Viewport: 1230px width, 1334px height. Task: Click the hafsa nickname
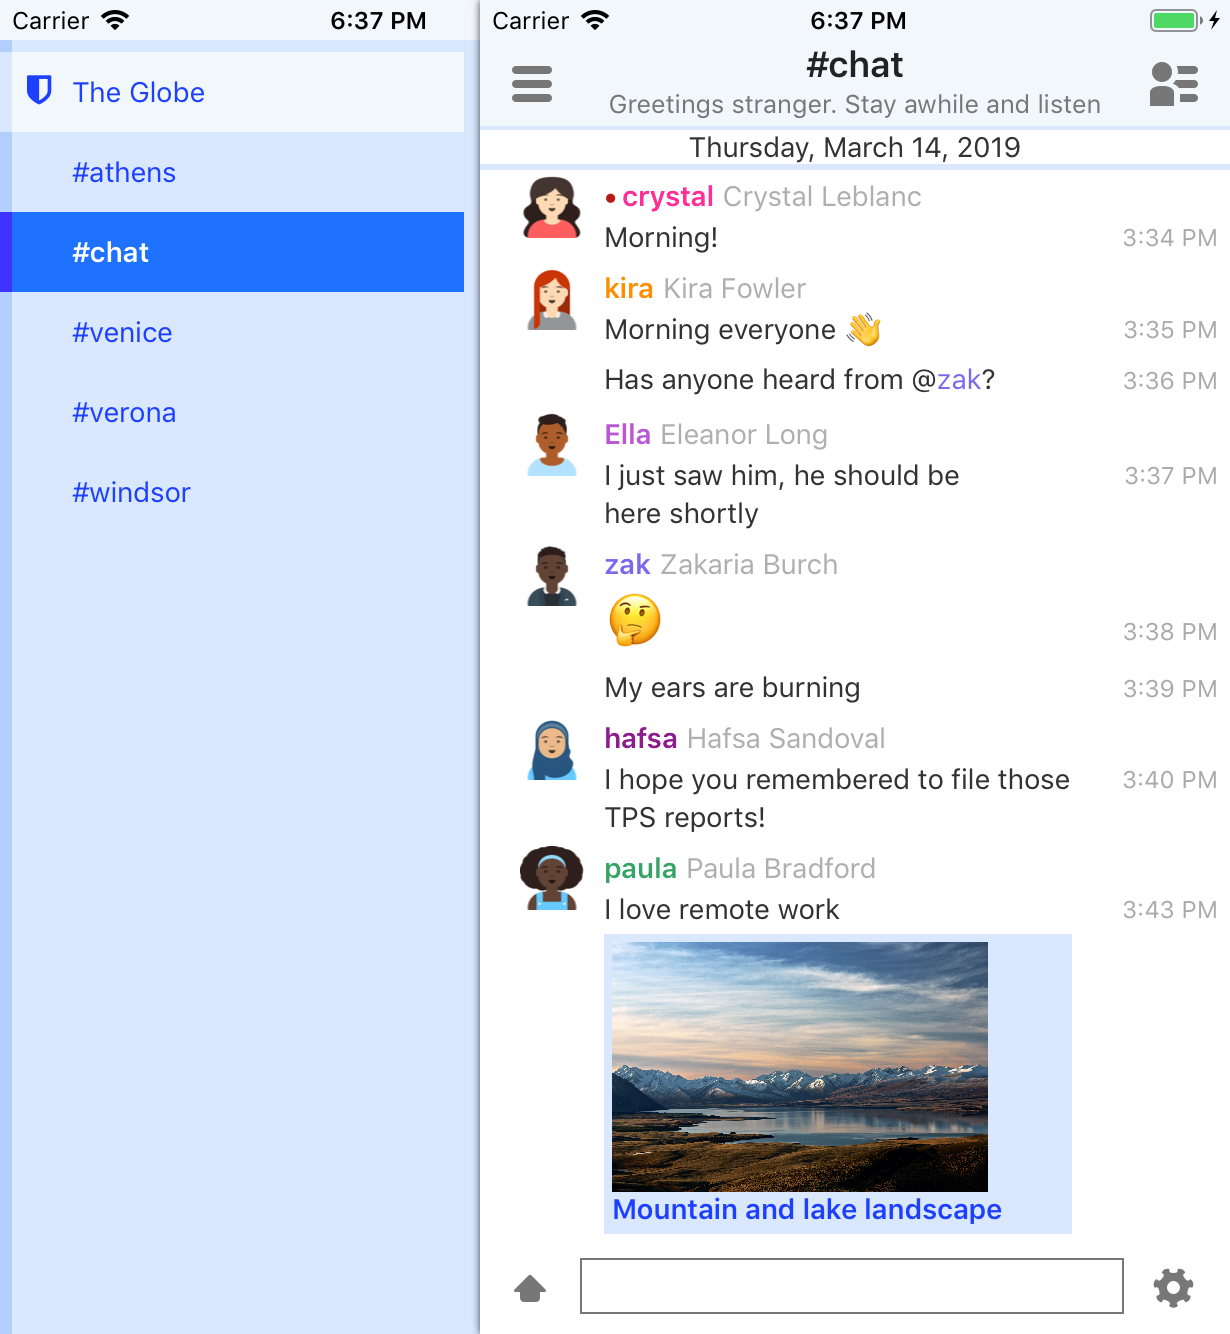(x=641, y=739)
